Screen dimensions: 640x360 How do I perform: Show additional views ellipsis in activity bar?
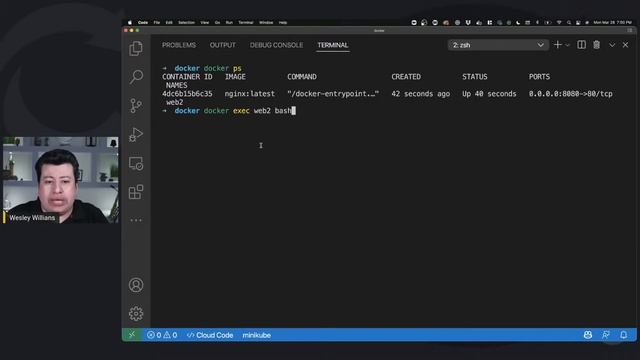pos(136,220)
